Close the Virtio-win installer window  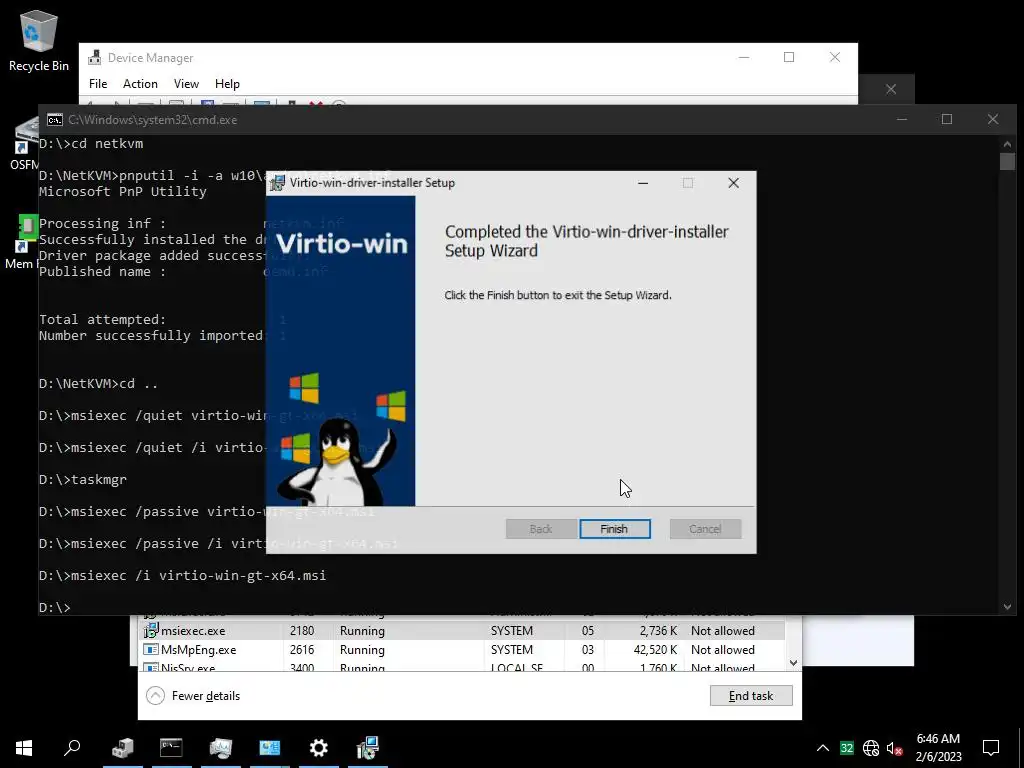[x=733, y=183]
